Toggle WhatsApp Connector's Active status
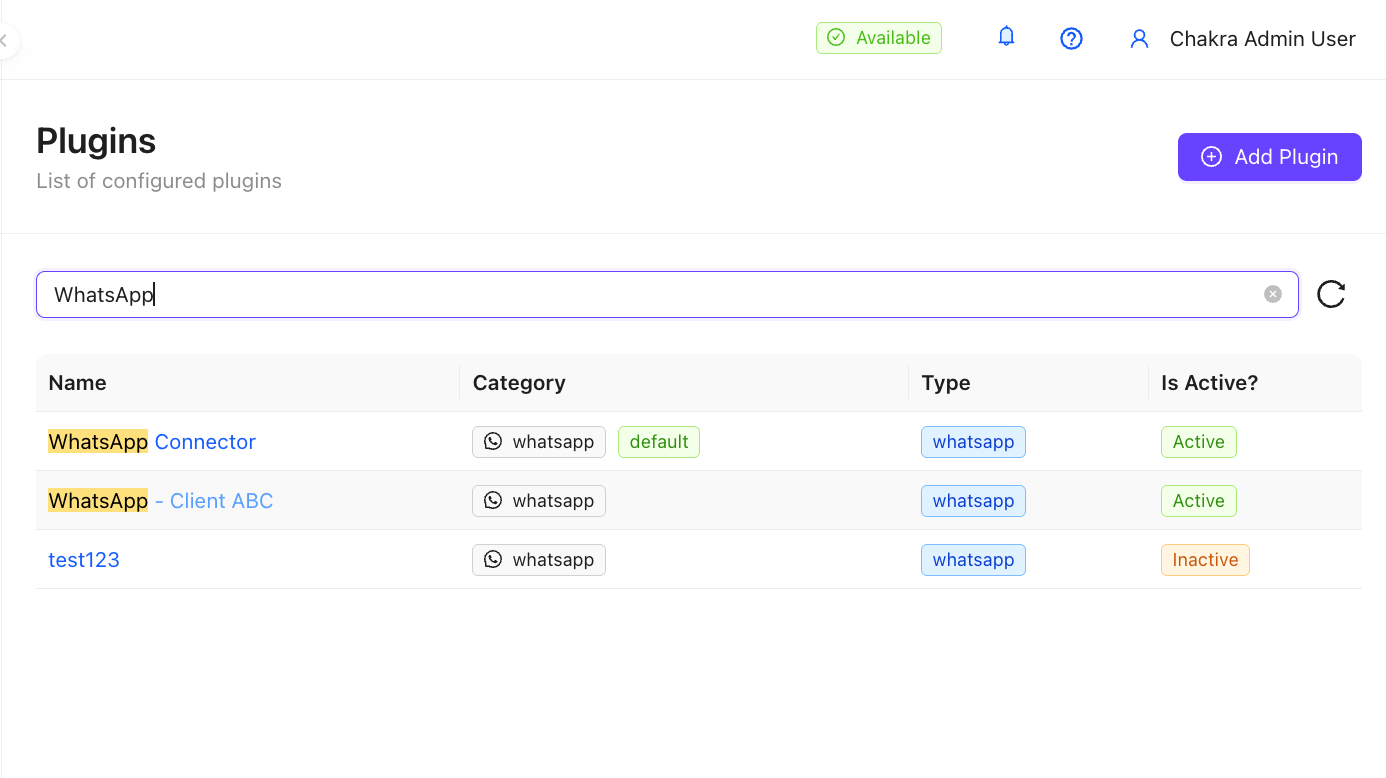Screen dimensions: 1386x778 (1198, 441)
